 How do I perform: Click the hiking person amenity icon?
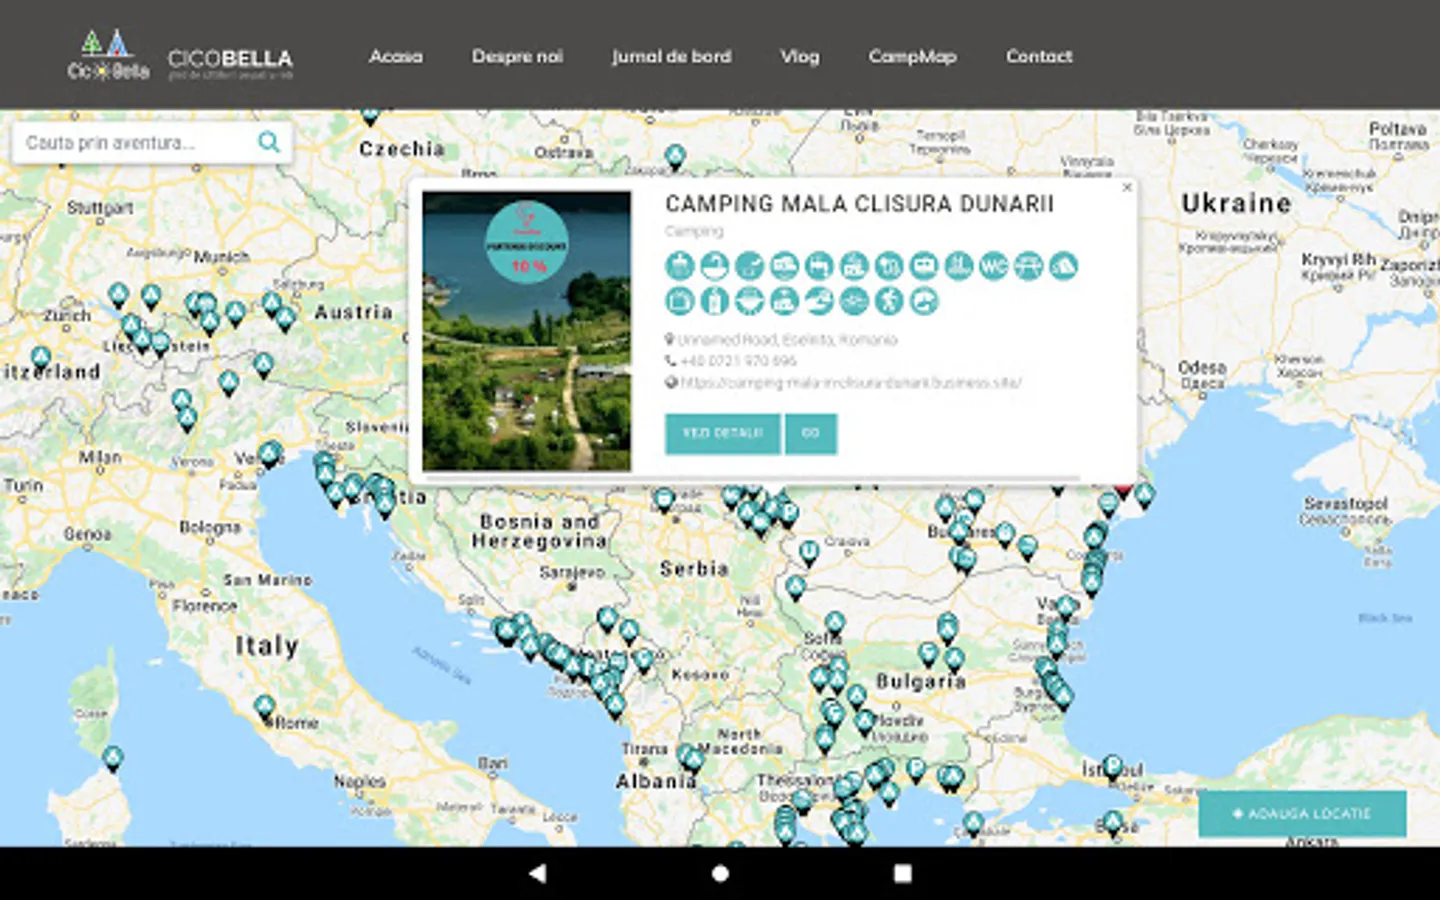coord(889,301)
